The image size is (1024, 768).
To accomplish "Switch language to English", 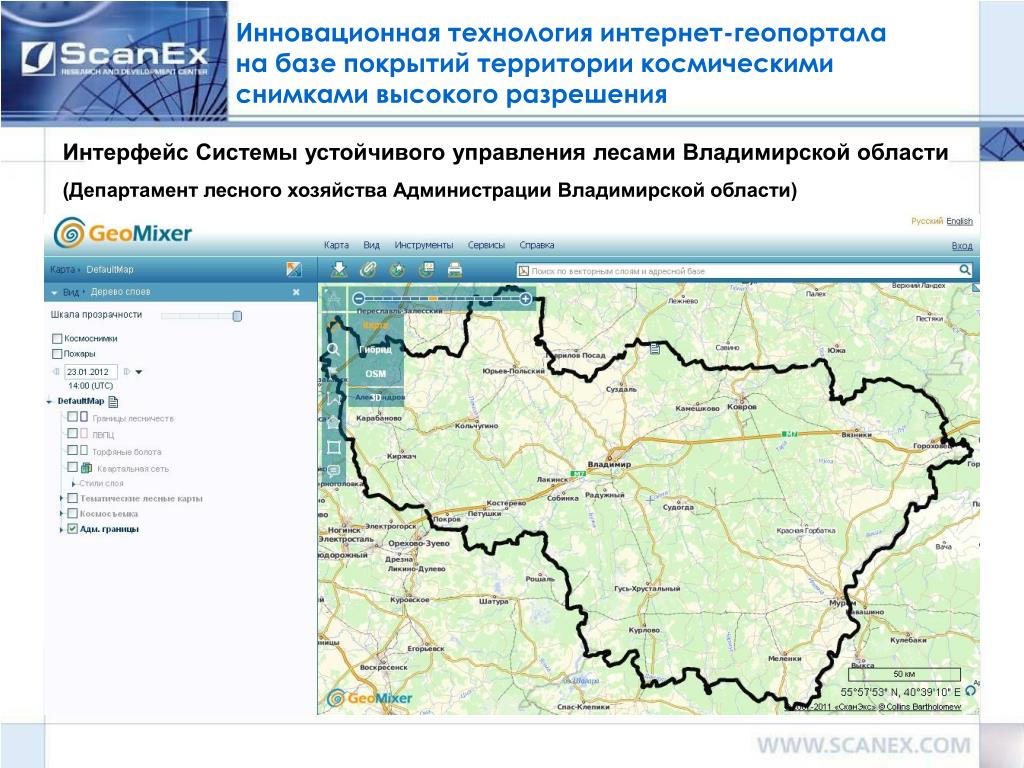I will pyautogui.click(x=959, y=221).
